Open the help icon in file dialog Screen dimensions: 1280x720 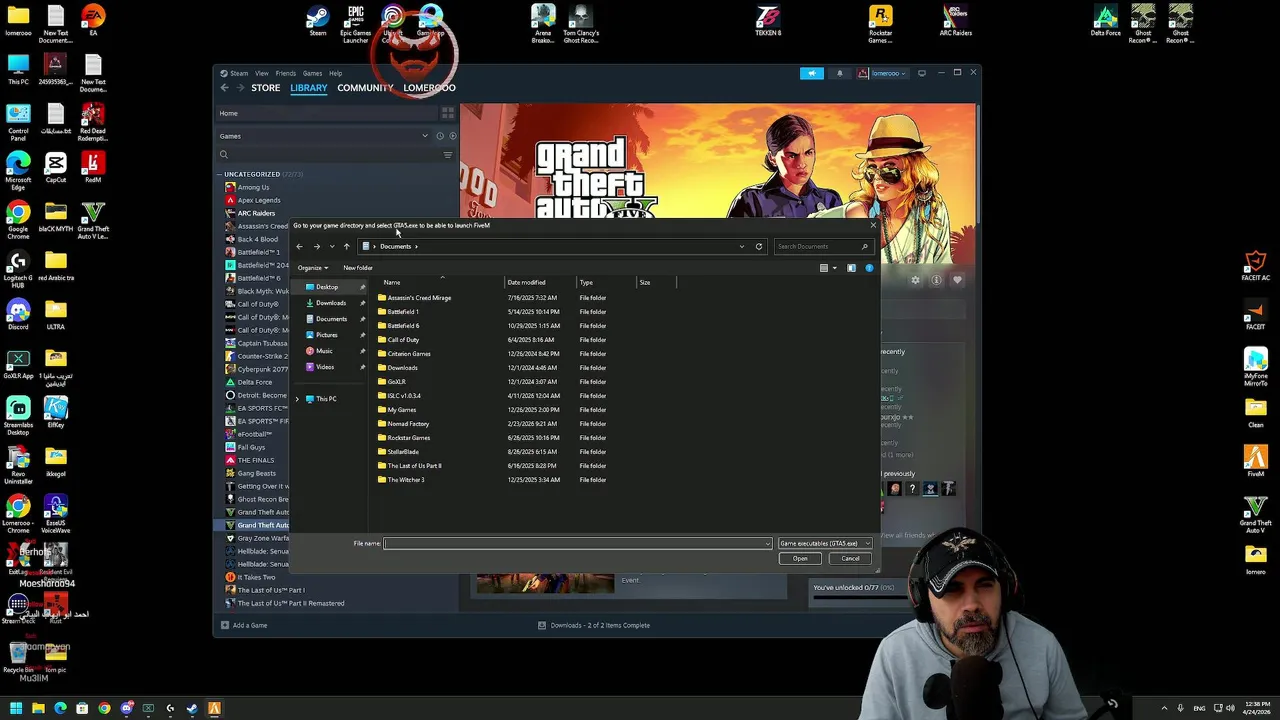[869, 268]
